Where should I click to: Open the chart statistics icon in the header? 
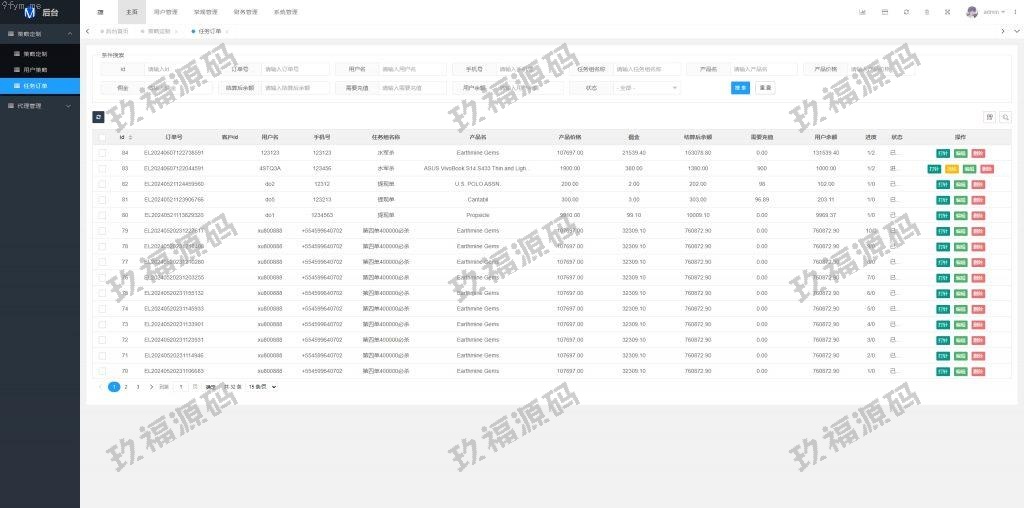coord(862,12)
